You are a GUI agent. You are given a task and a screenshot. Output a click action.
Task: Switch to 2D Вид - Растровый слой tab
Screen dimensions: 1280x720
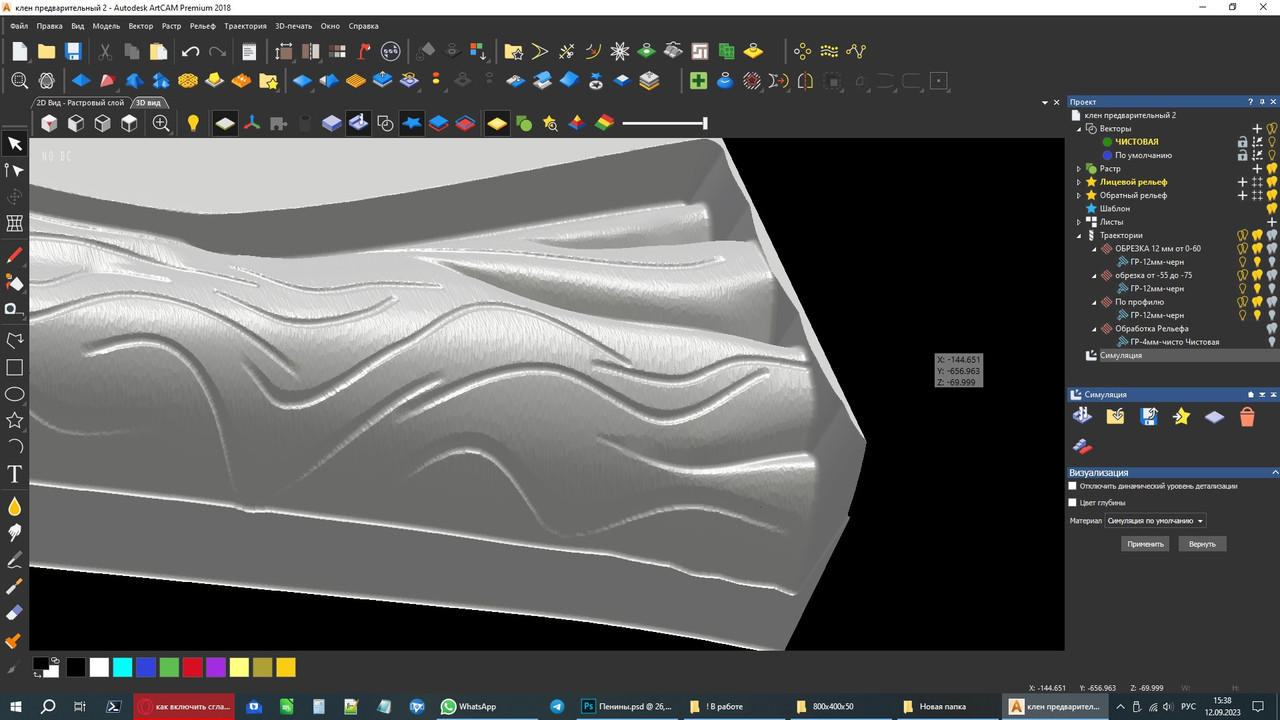click(80, 102)
